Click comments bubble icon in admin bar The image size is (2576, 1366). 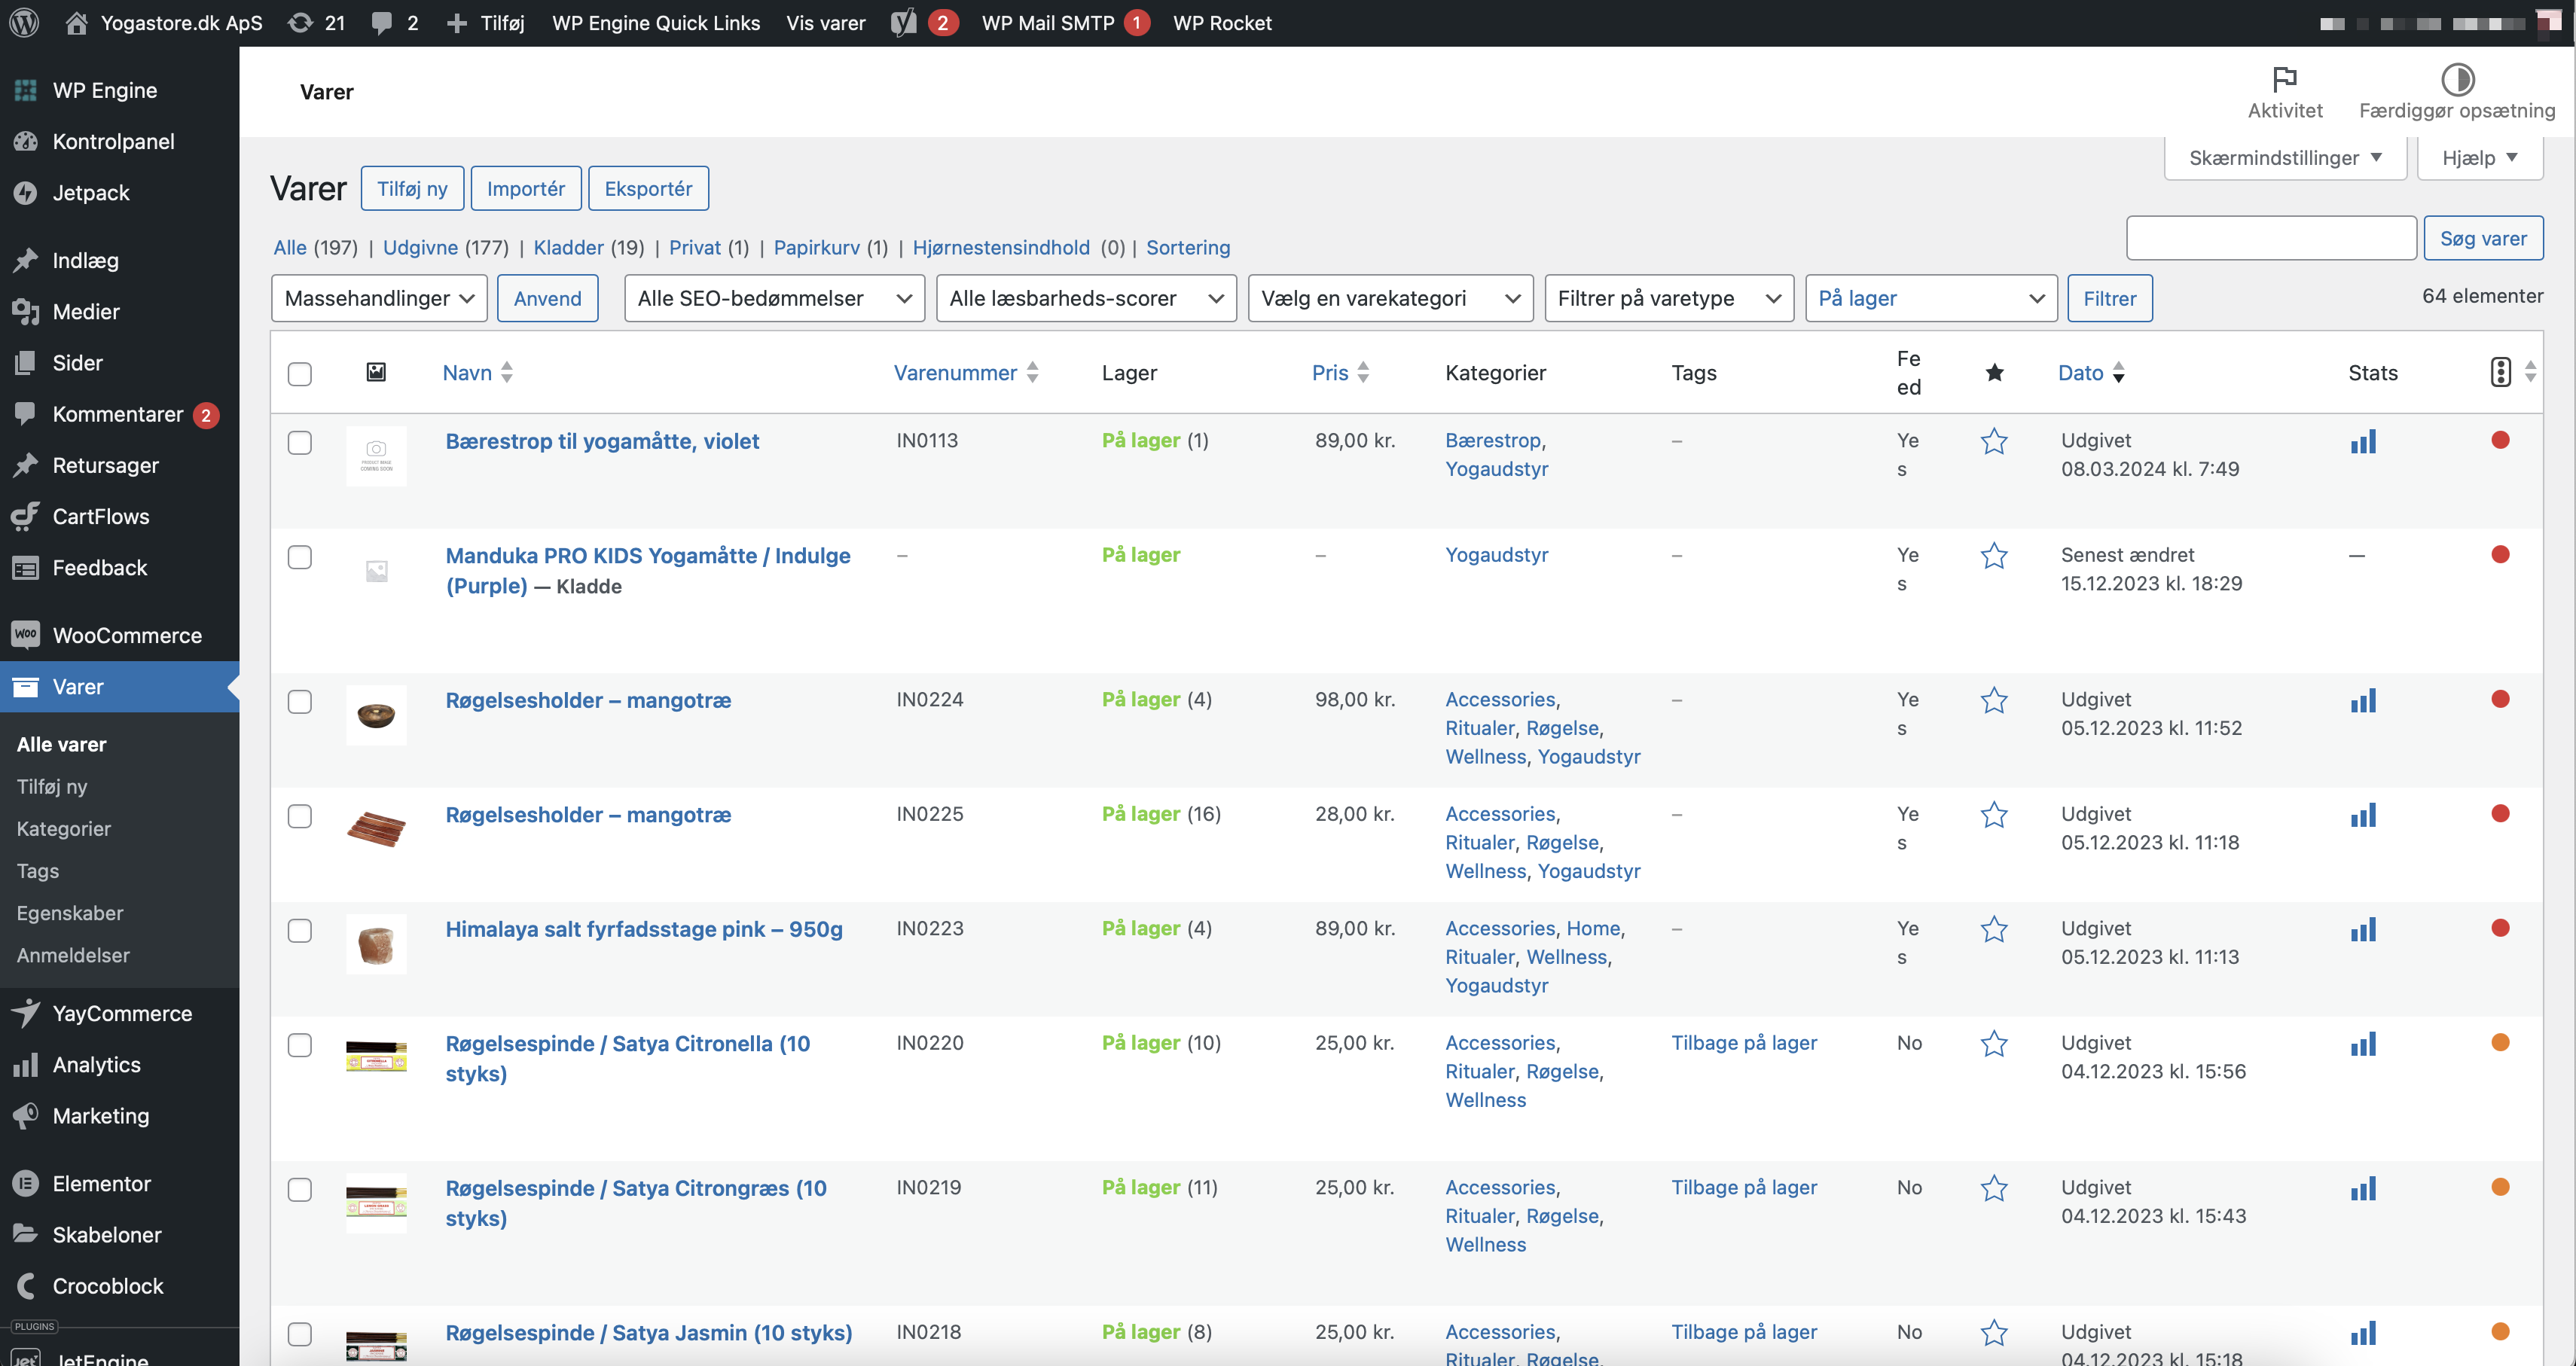(381, 23)
